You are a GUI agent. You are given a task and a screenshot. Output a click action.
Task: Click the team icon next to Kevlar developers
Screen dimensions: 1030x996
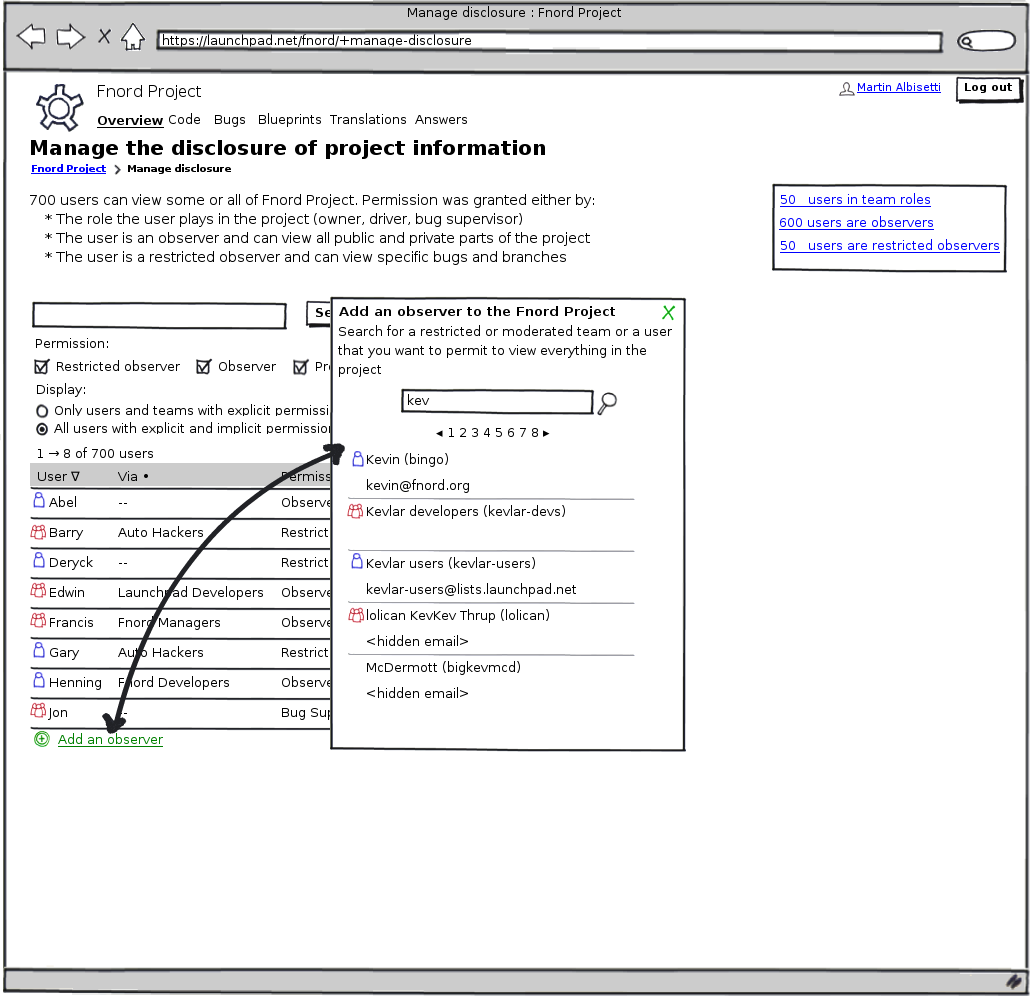pyautogui.click(x=355, y=511)
